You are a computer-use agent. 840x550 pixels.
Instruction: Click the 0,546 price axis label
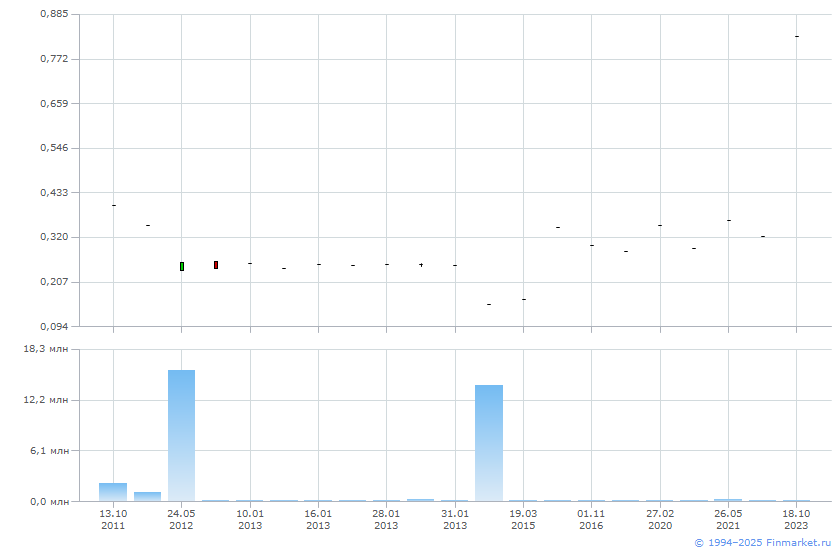click(54, 147)
